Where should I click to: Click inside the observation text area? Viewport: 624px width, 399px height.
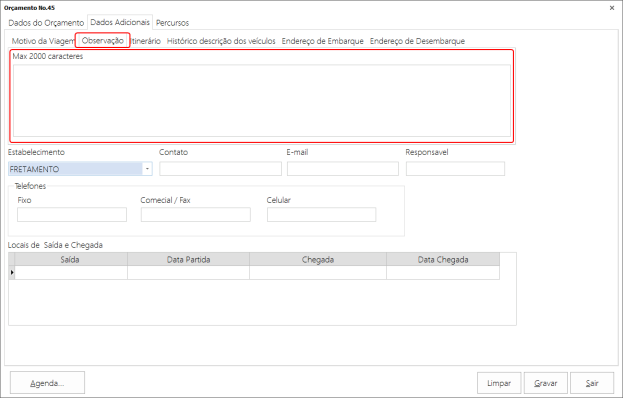pos(262,101)
